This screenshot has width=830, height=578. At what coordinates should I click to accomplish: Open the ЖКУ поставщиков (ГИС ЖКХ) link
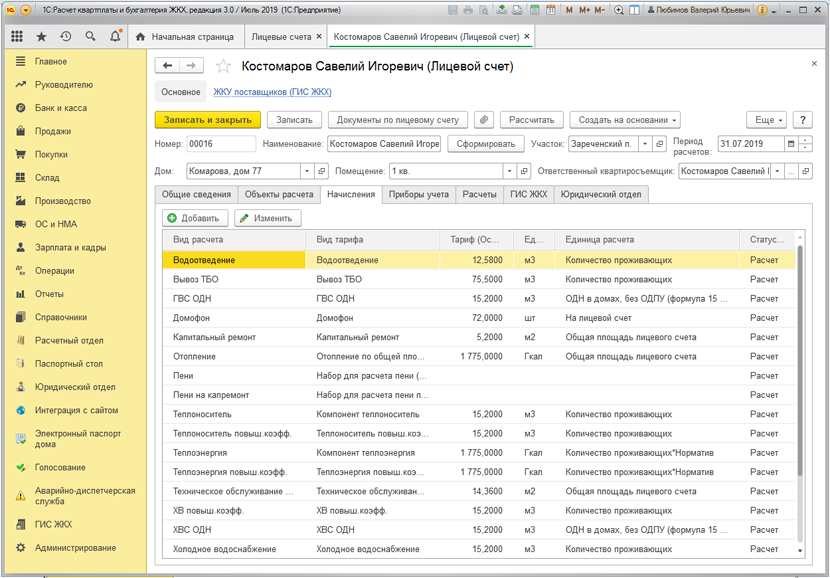click(272, 92)
